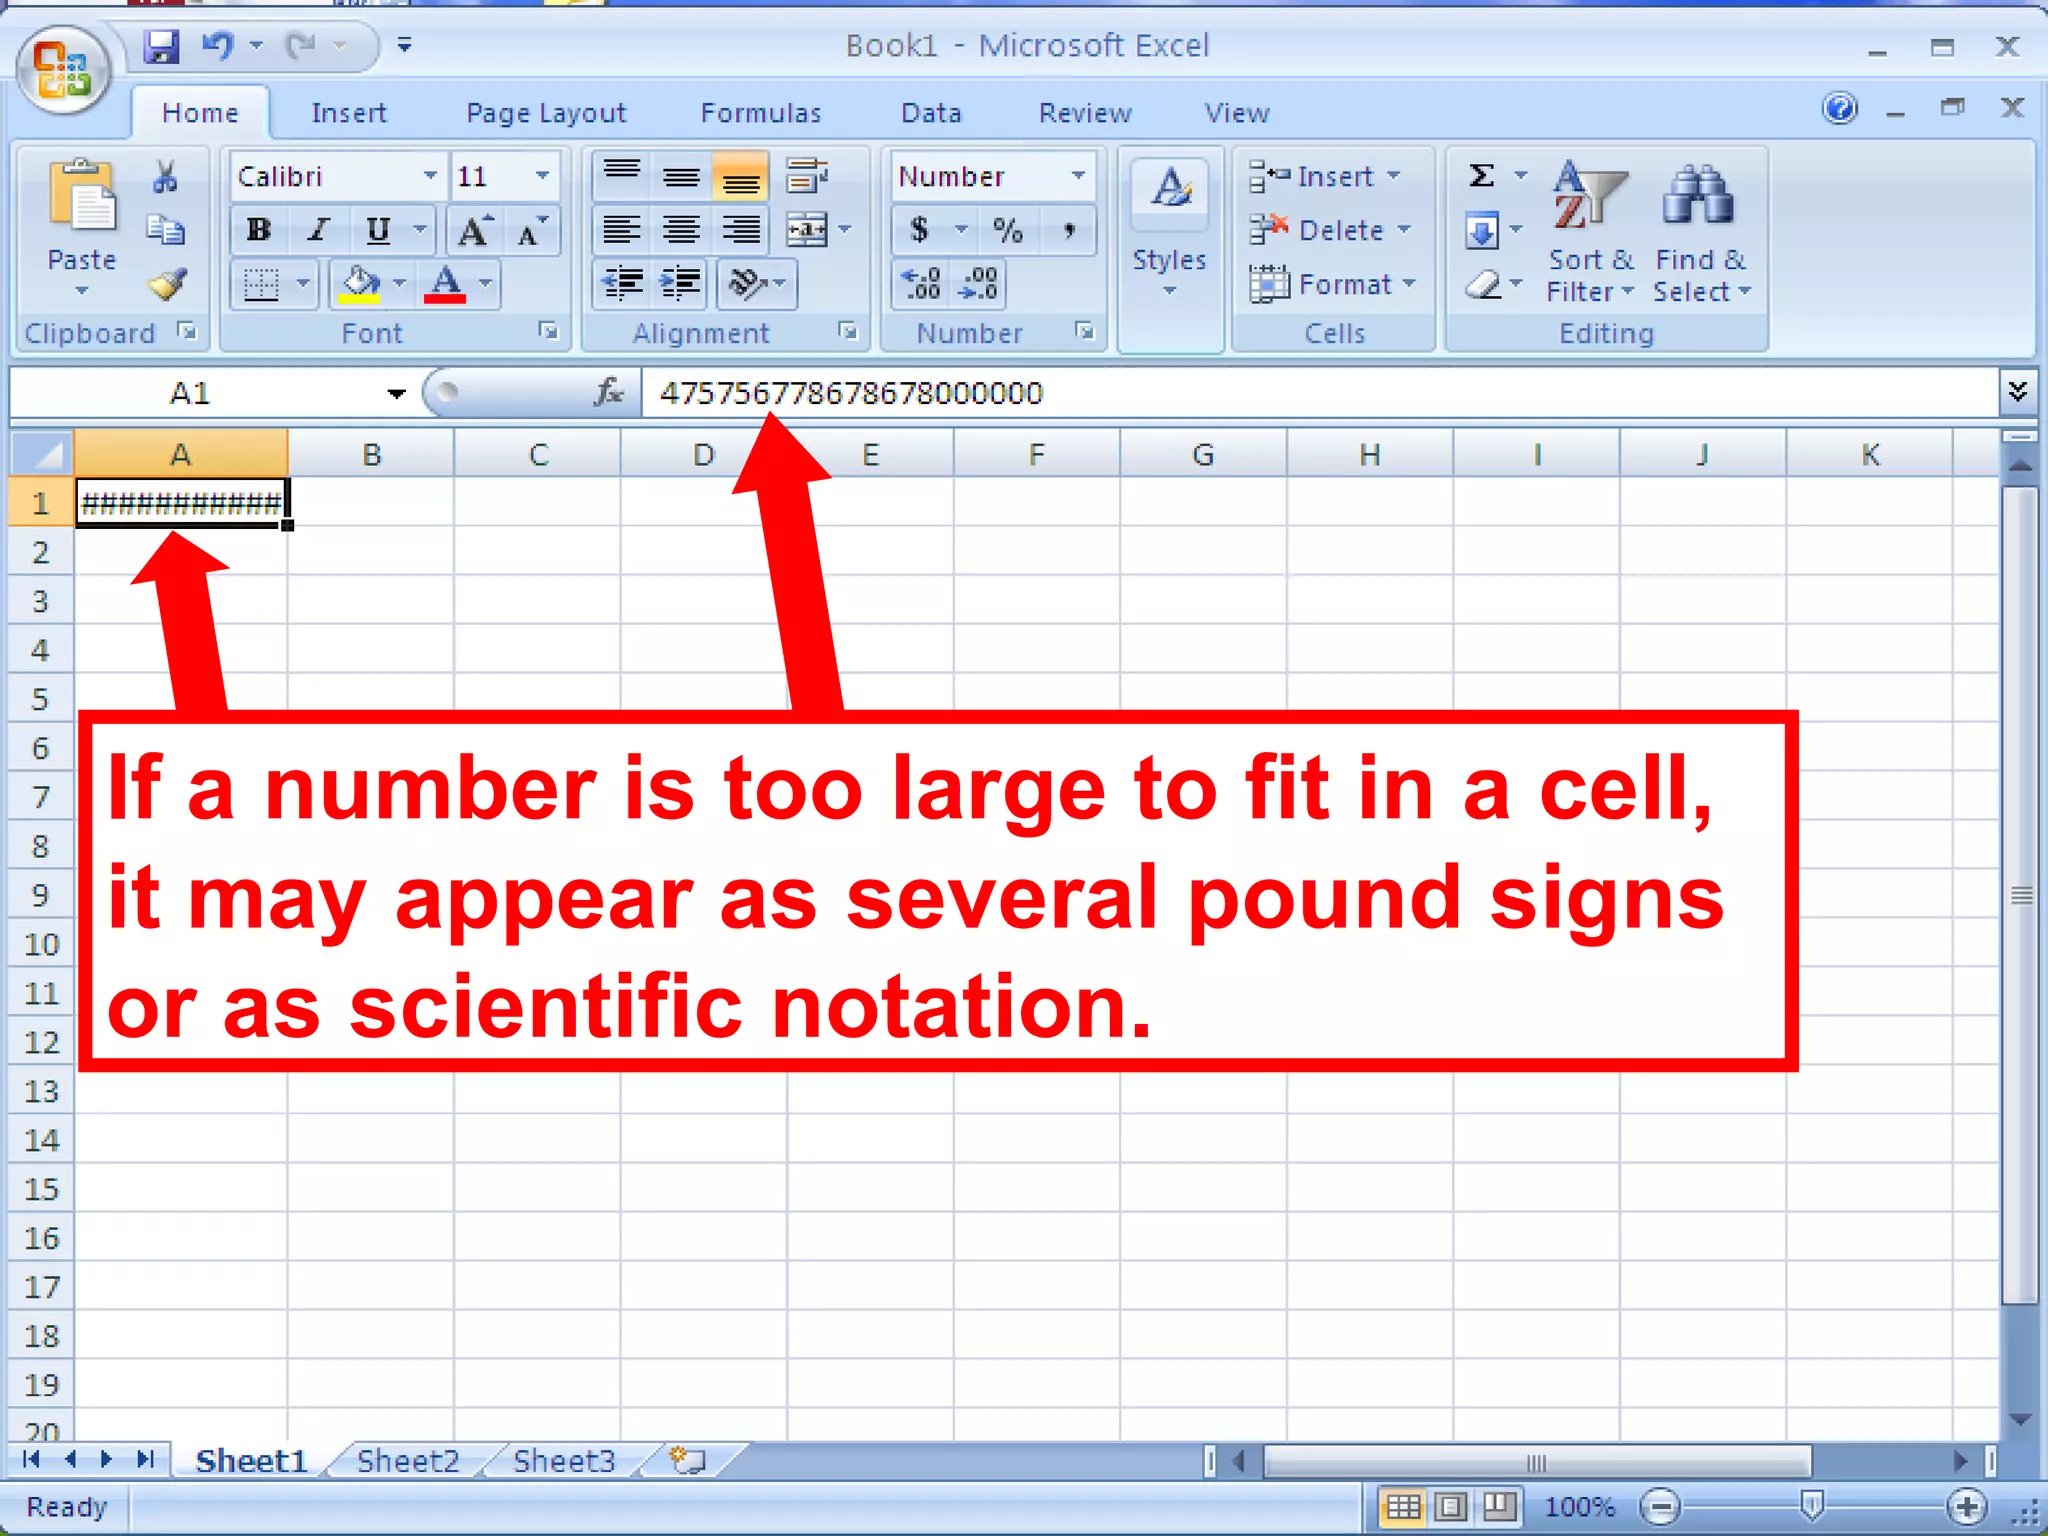Open Microsoft Excel Help question mark

coord(1840,108)
